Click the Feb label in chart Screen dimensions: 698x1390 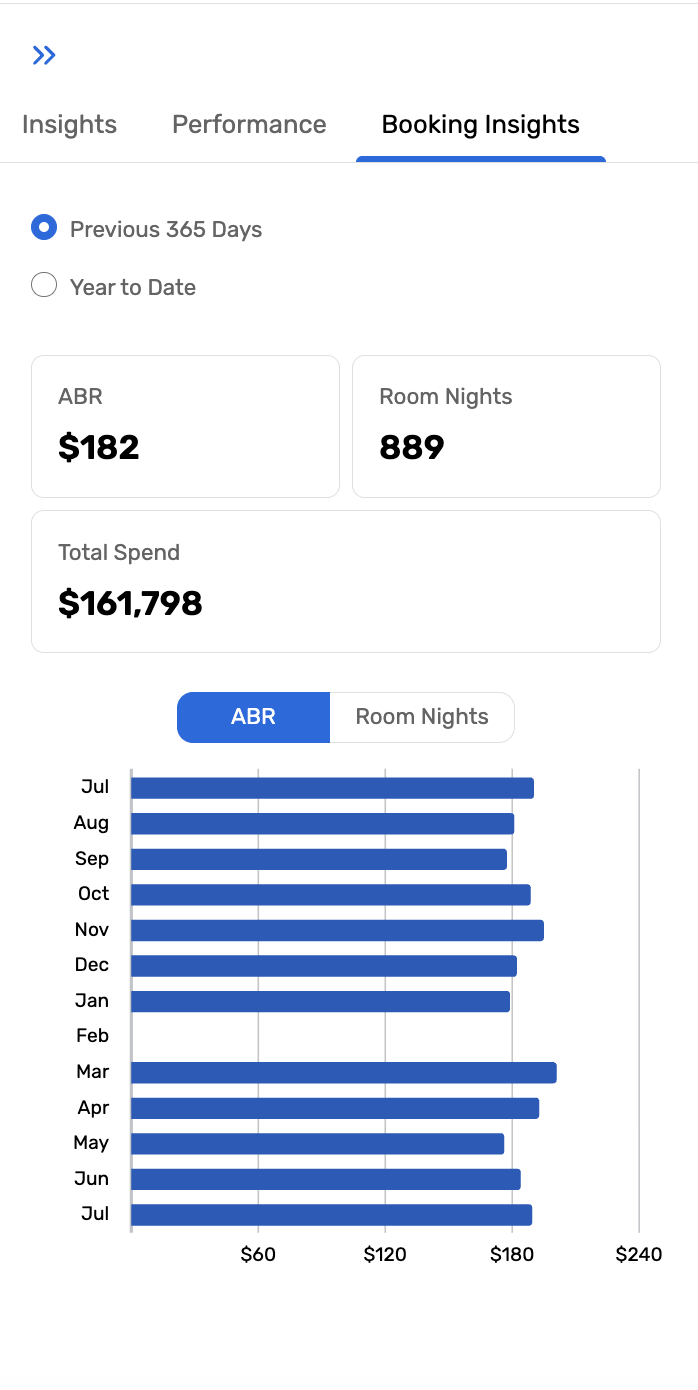[x=92, y=1036]
